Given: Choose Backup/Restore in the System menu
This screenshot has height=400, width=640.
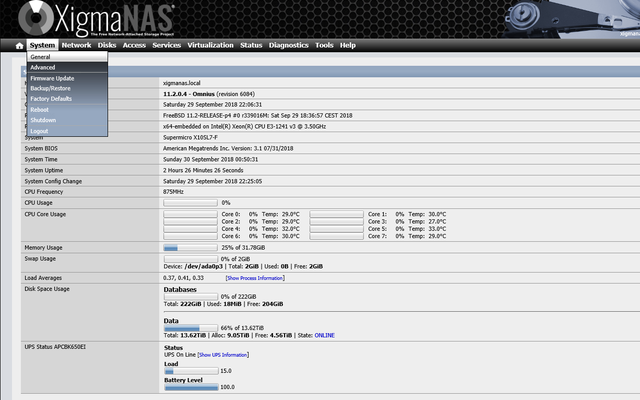Looking at the screenshot, I should tap(67, 89).
